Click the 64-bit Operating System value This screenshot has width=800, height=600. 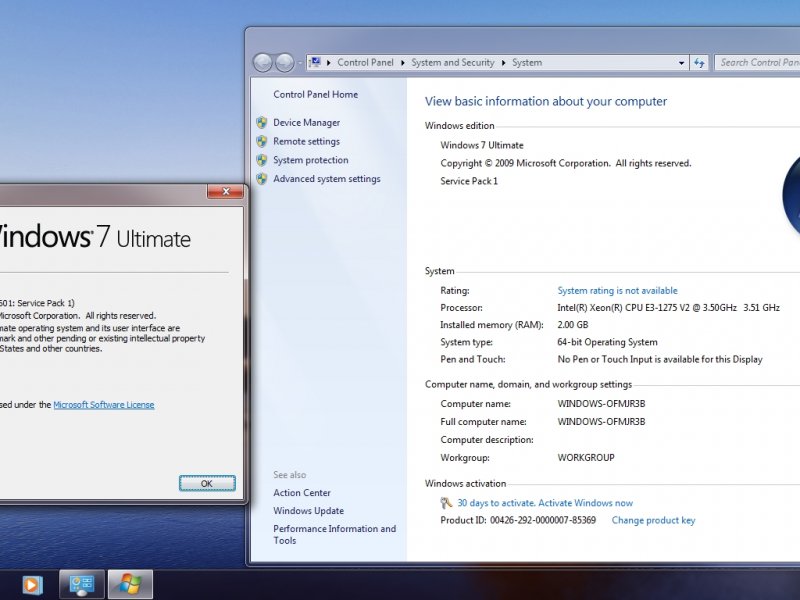607,342
